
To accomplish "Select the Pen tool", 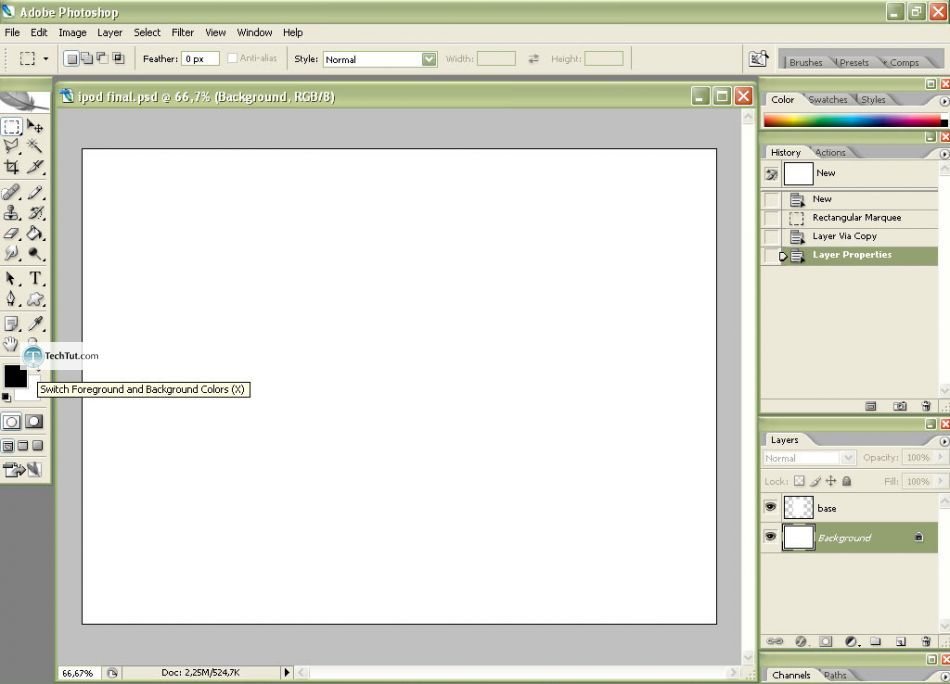I will coord(12,299).
